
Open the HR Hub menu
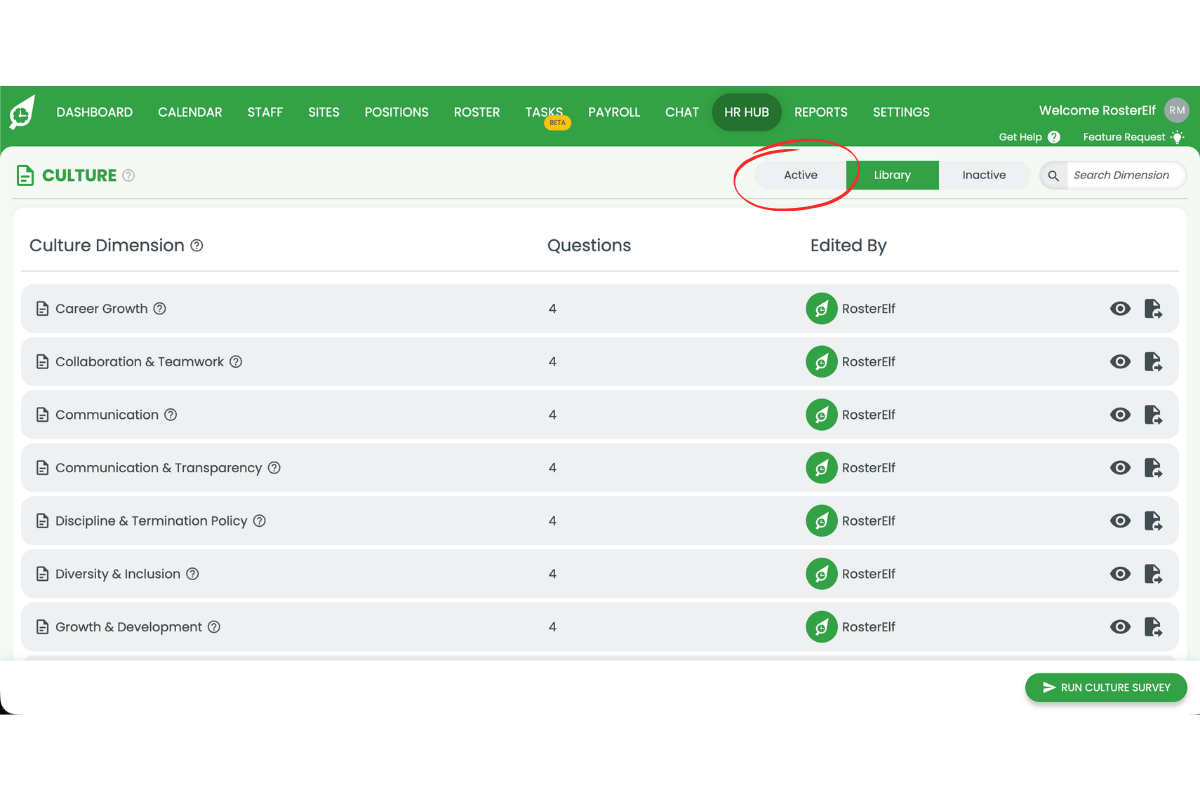[746, 112]
